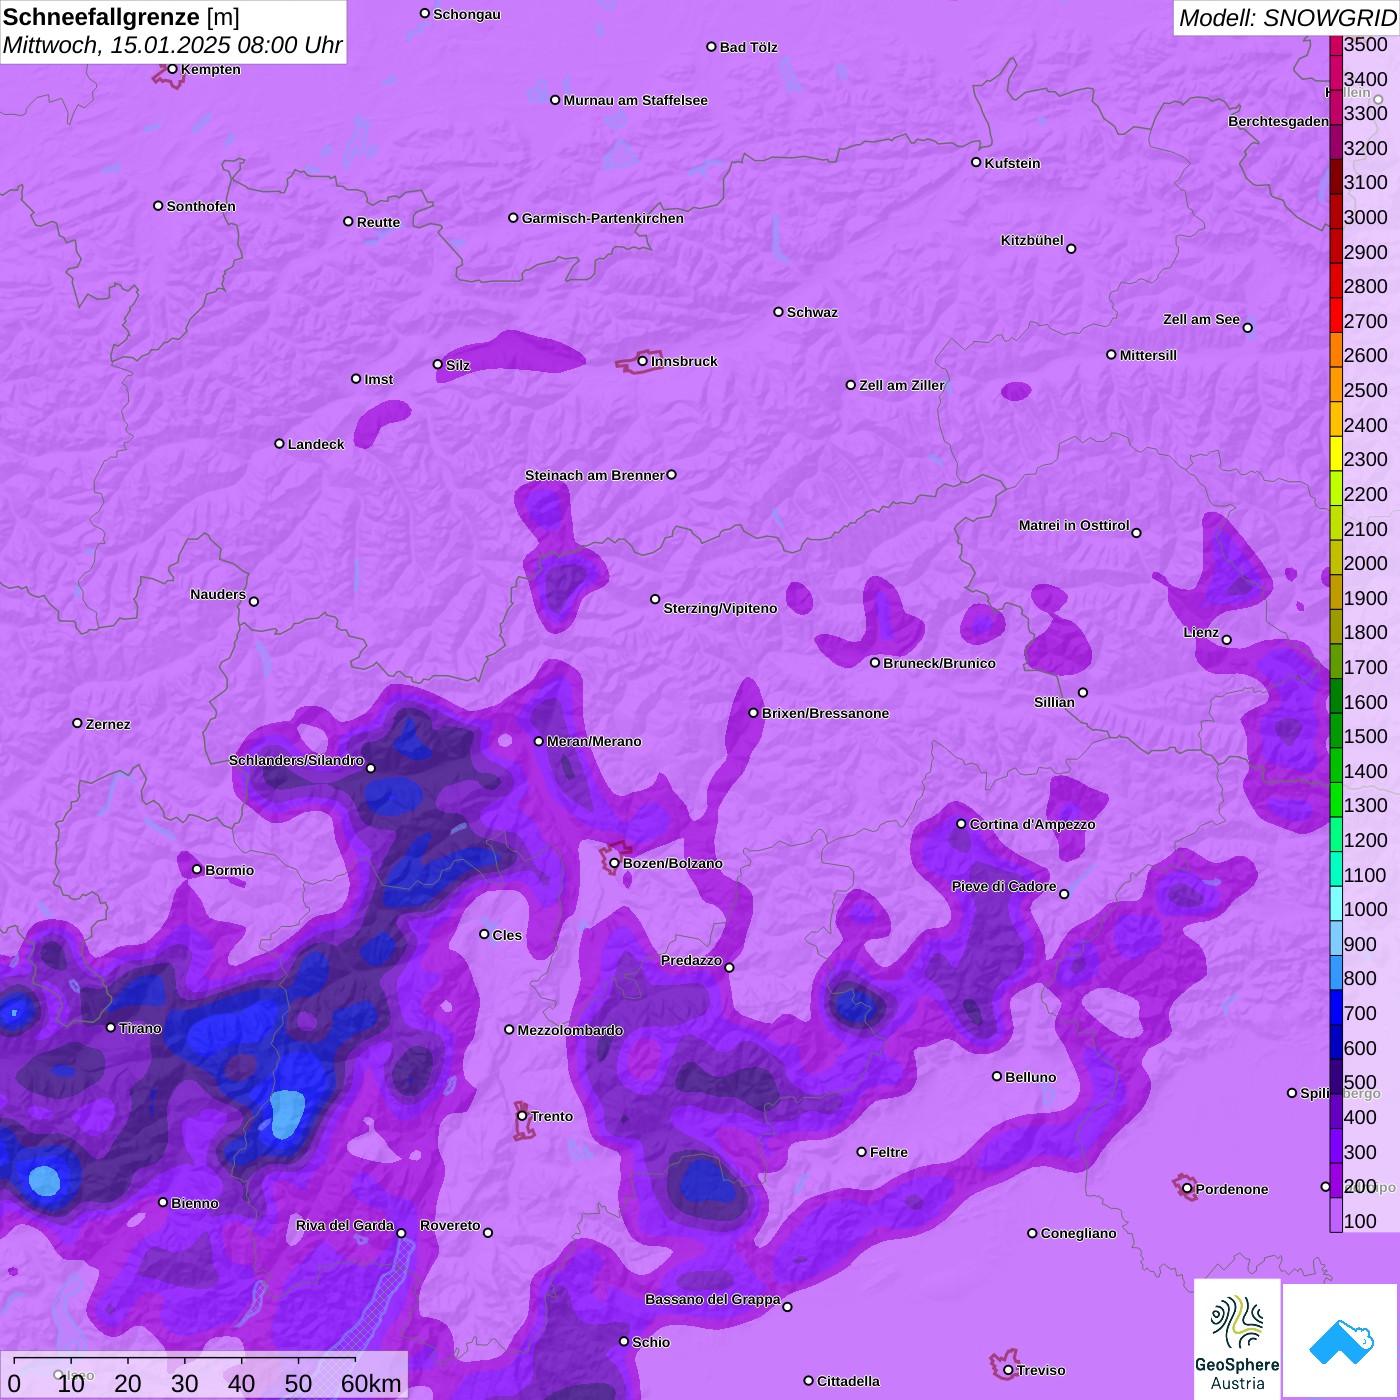Select the Schwaz marker dot

click(778, 312)
